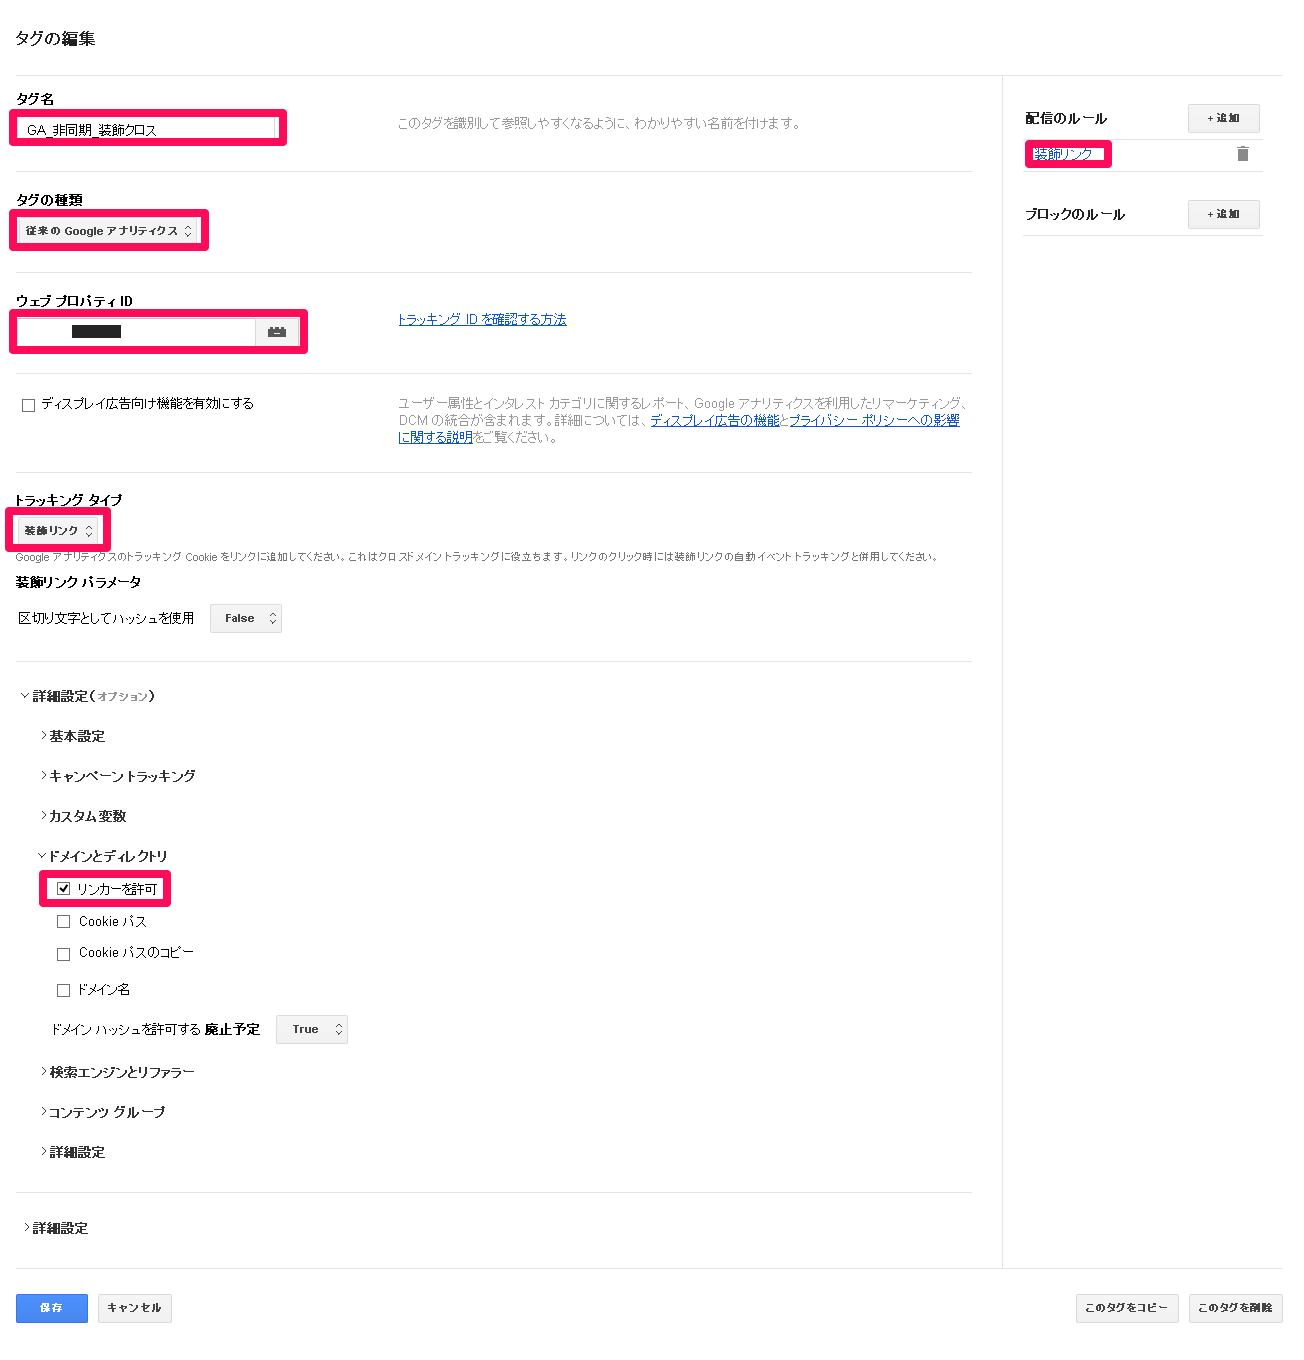Uncheck the リンカーを許可 checkbox

click(64, 889)
